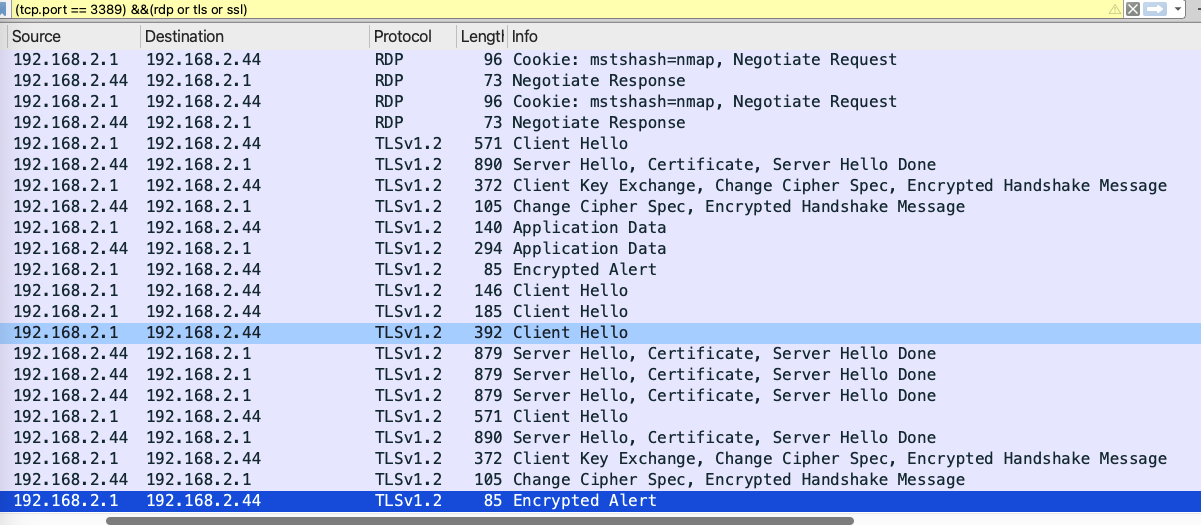Open the recent filter history dropdown arrow
Viewport: 1201px width, 525px height.
(x=1180, y=9)
